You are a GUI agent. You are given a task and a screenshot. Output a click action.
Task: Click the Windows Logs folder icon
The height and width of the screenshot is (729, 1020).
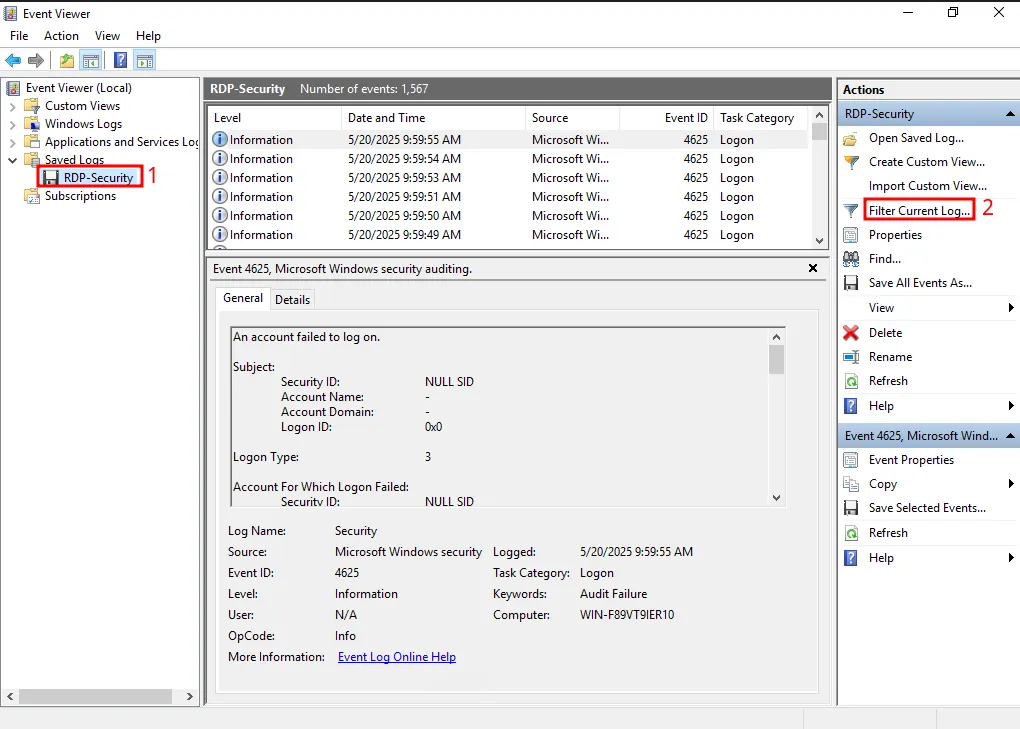(x=32, y=124)
